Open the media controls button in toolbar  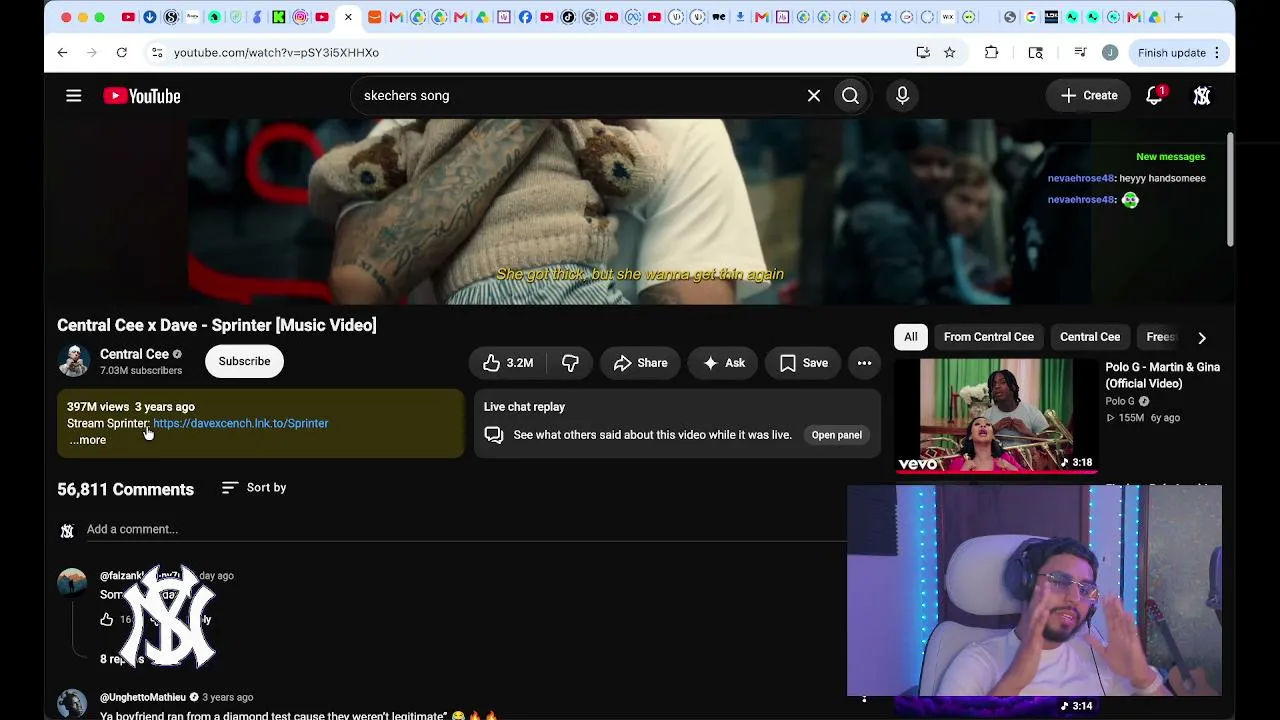[1080, 52]
